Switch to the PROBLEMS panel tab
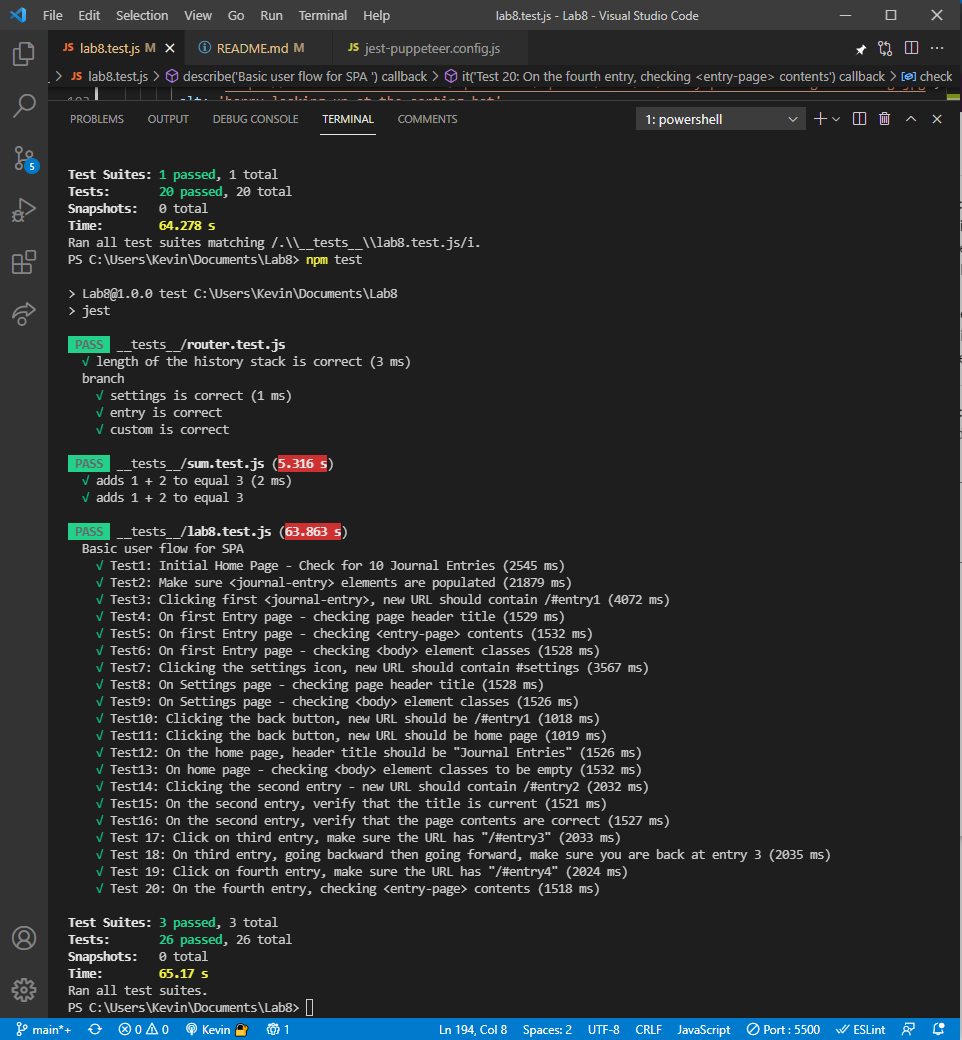This screenshot has width=962, height=1040. pos(97,119)
